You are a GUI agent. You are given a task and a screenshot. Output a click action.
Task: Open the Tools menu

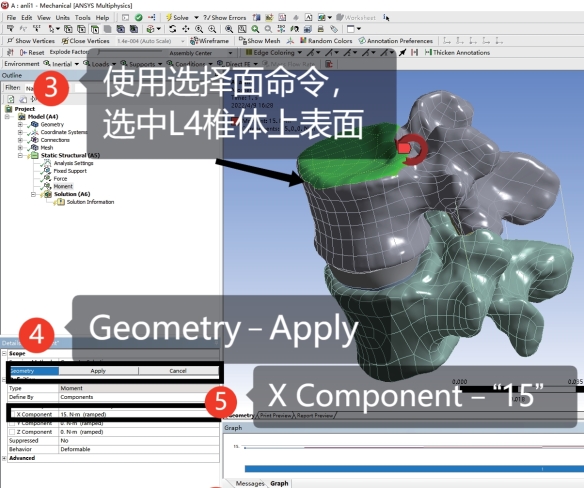pos(82,18)
